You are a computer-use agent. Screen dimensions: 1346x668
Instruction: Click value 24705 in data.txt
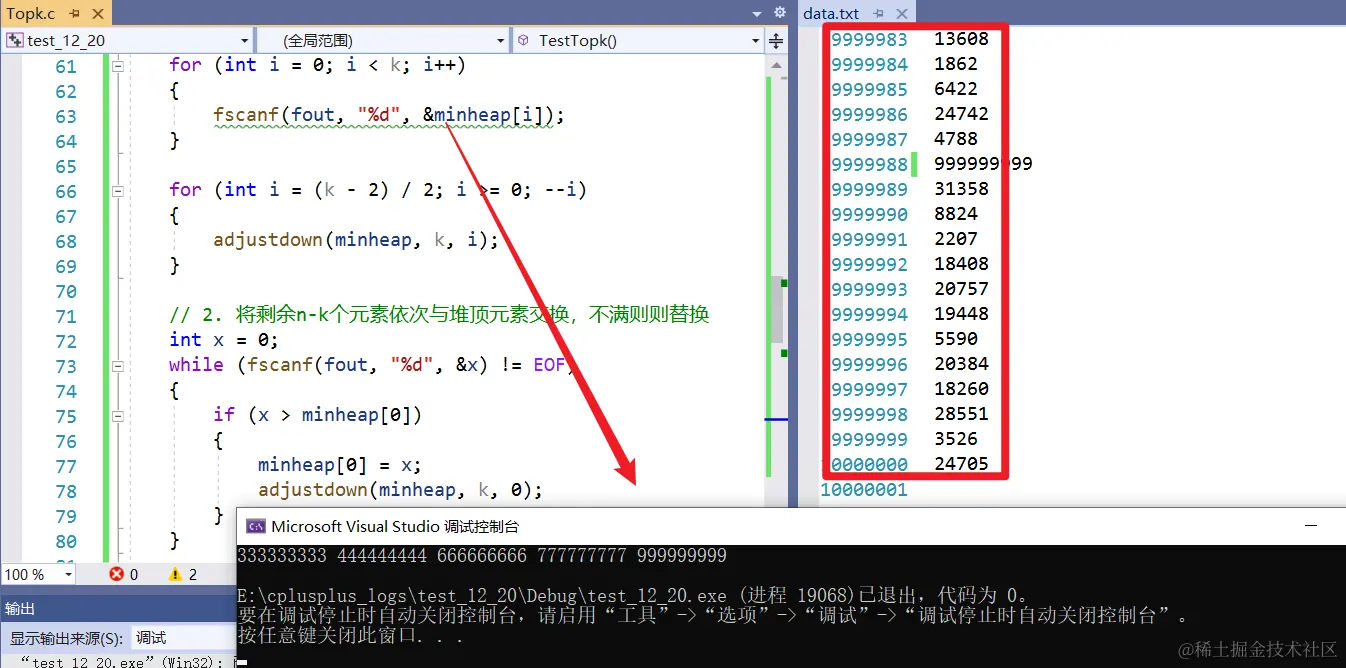961,464
